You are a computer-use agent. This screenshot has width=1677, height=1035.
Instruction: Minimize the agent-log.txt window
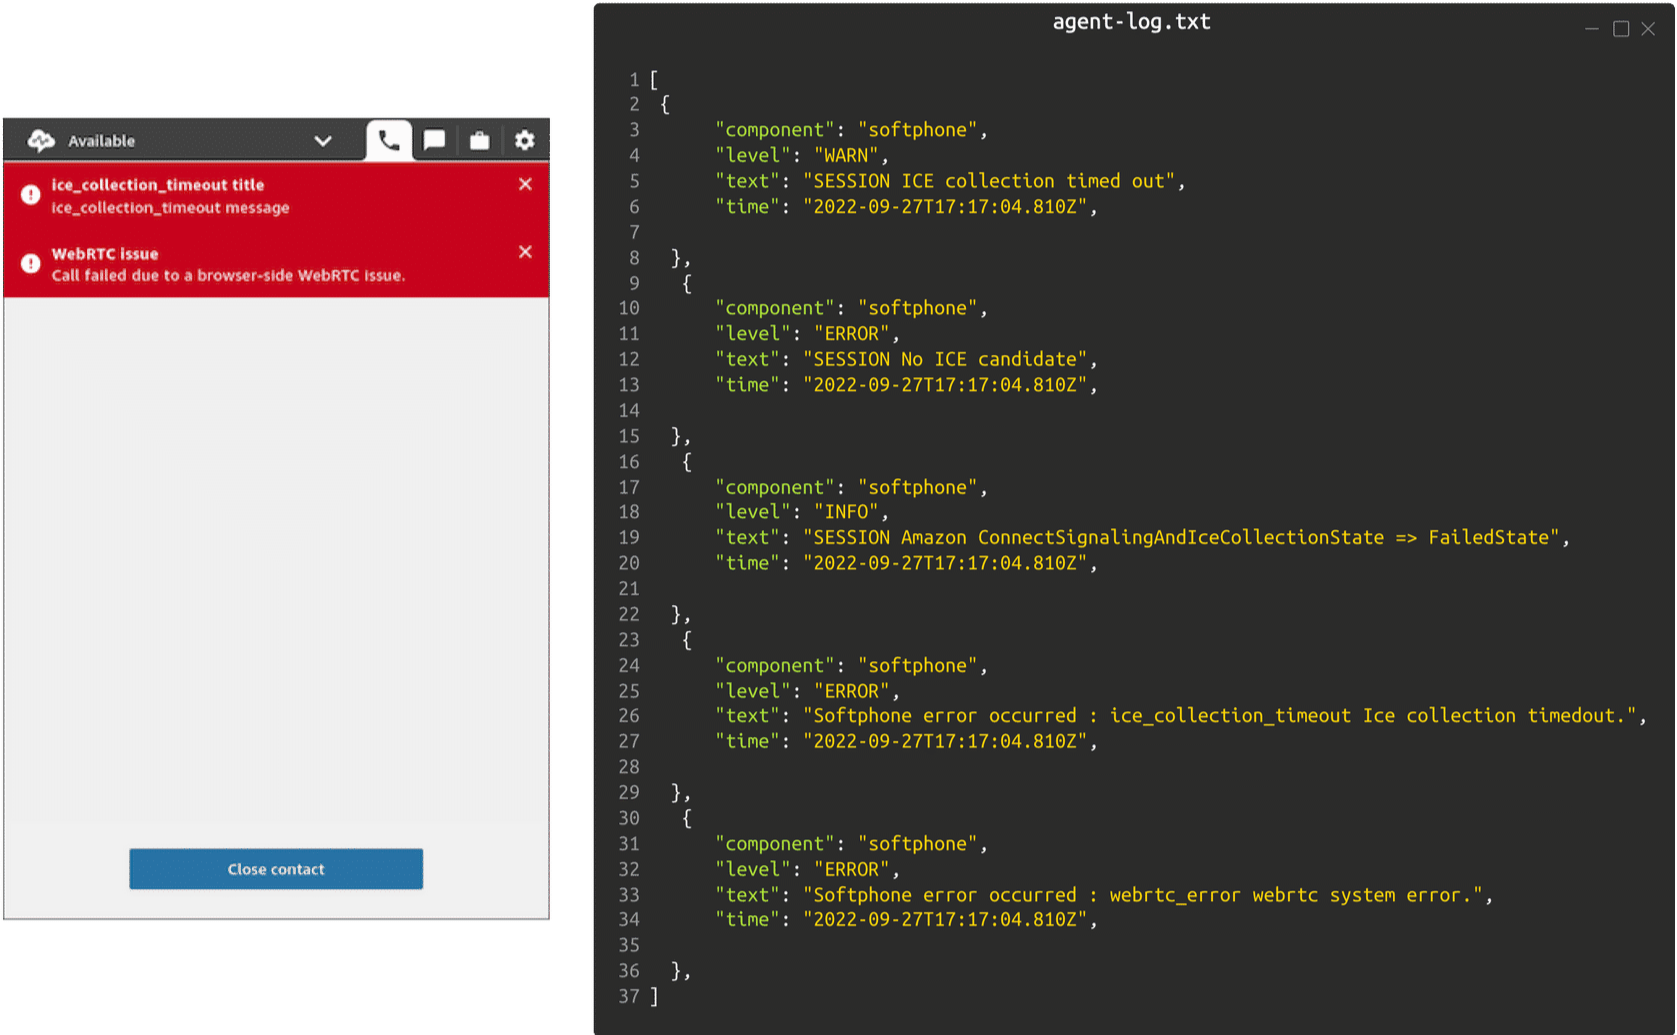(1592, 29)
